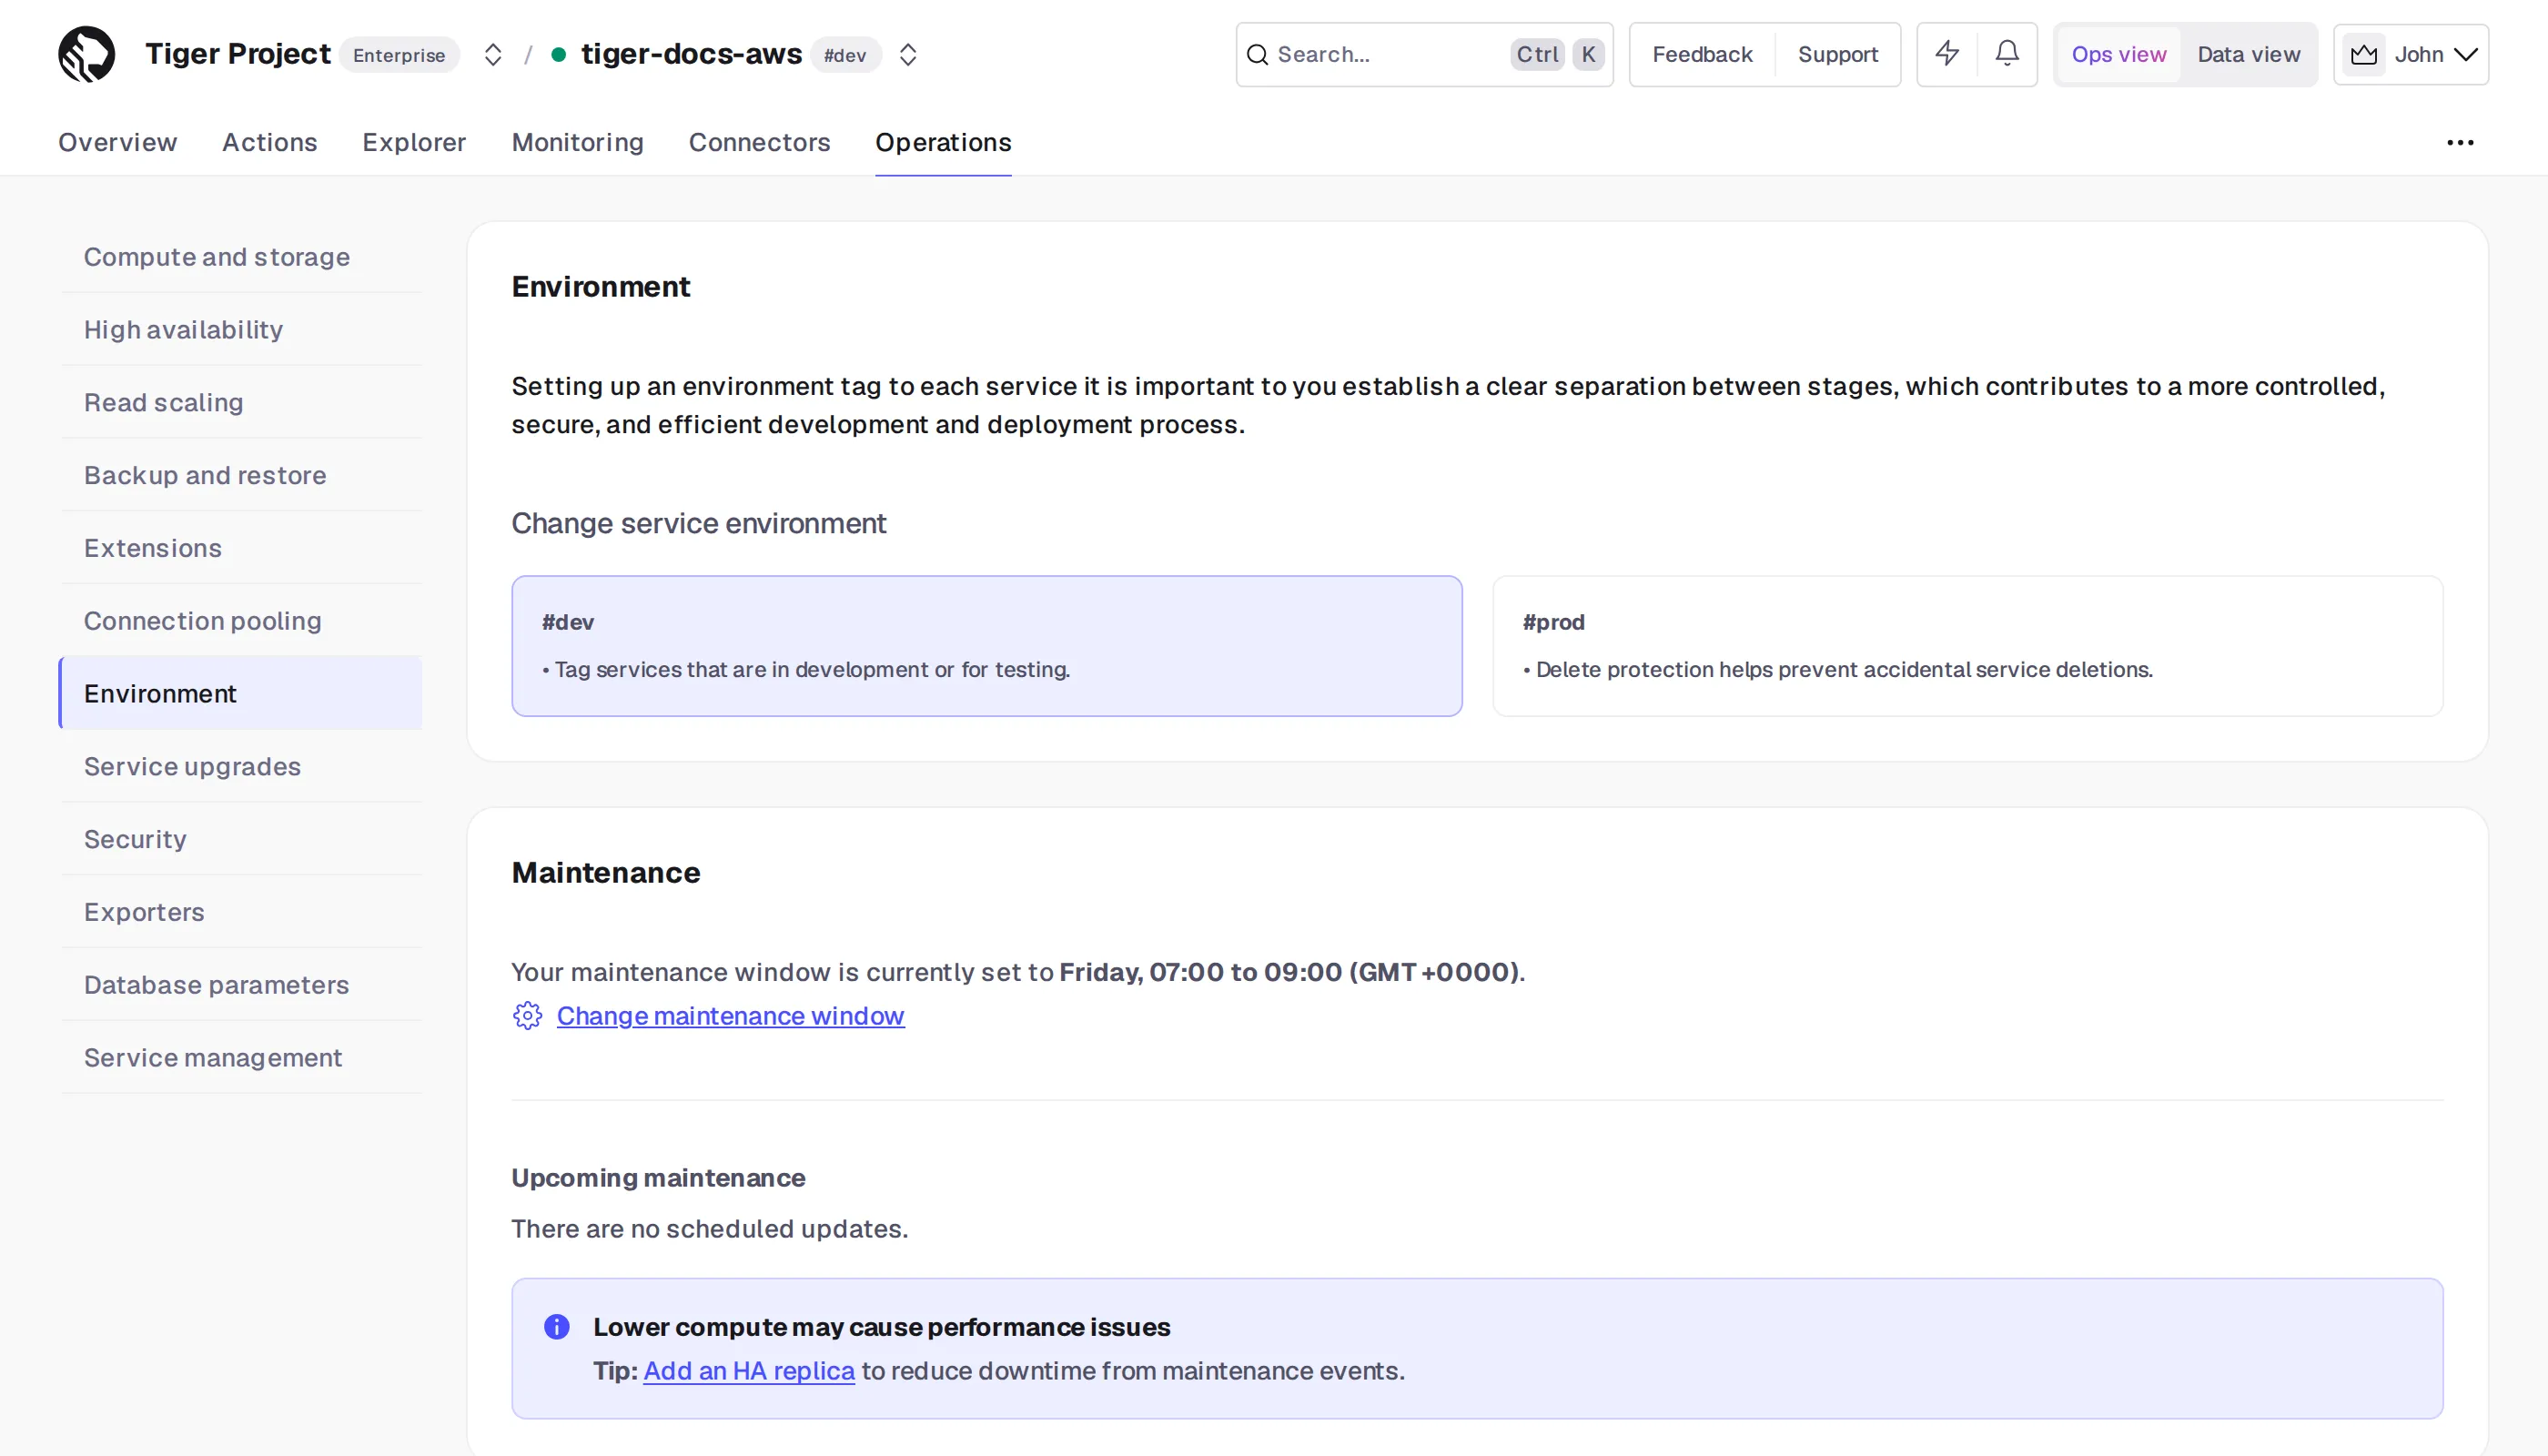Select the #prod environment card
The image size is (2548, 1456).
(x=1968, y=646)
